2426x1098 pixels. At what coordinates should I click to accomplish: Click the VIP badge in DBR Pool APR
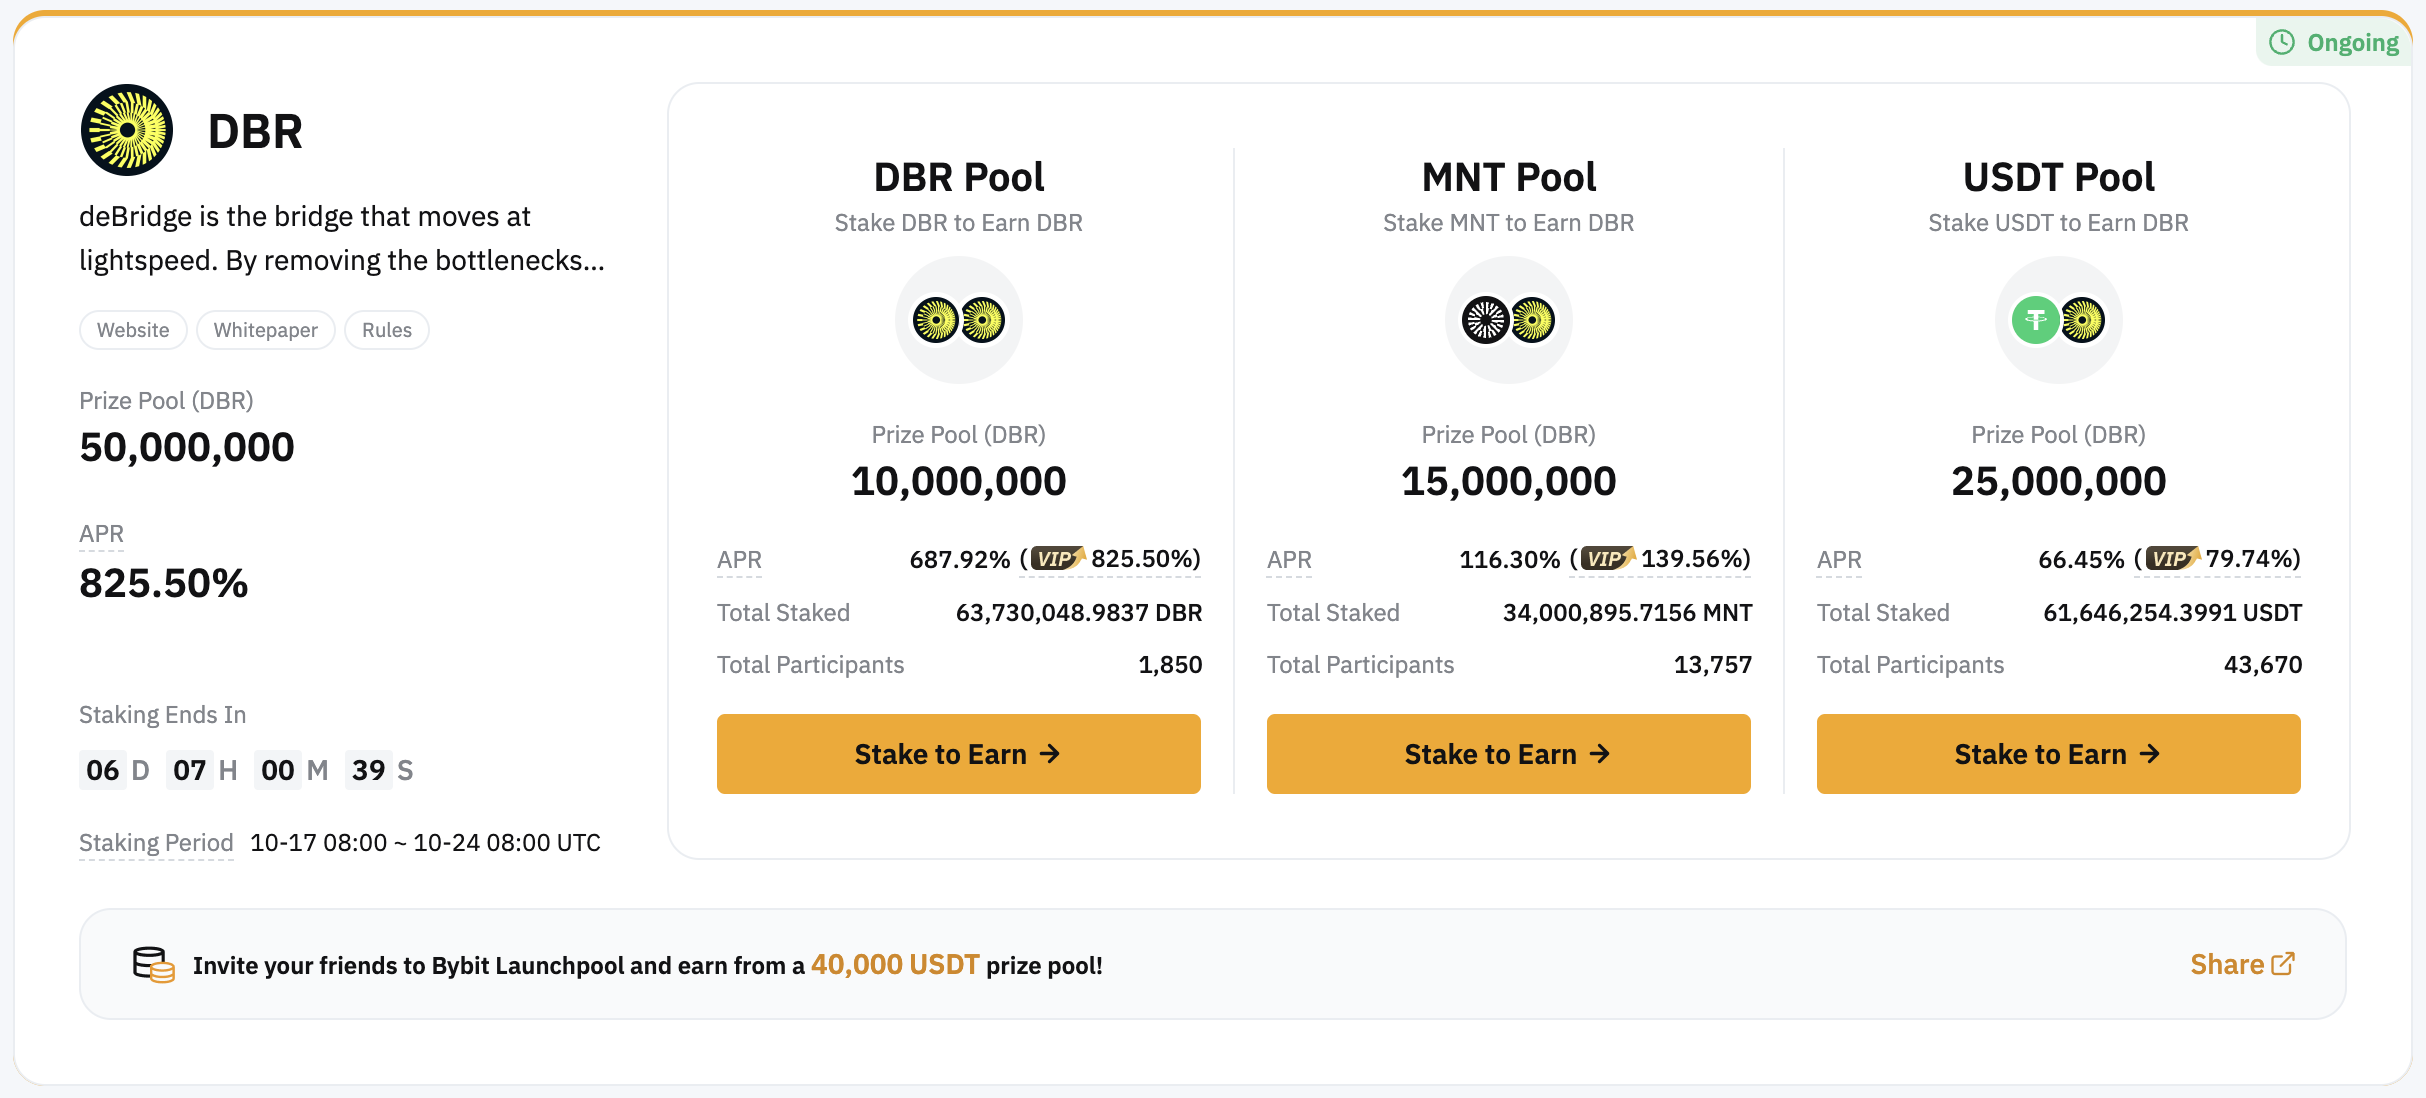(1057, 558)
